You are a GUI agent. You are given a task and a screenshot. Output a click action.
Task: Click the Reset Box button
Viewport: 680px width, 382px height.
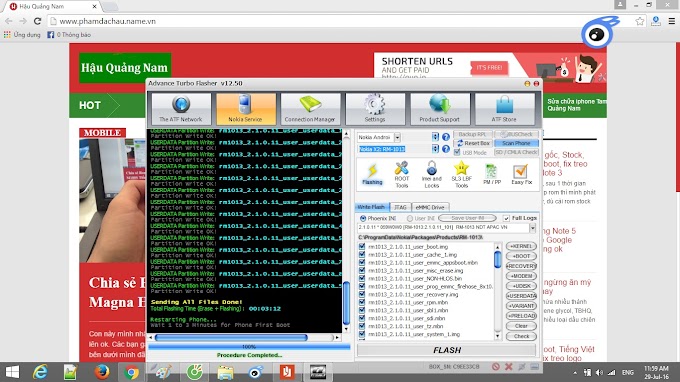click(x=473, y=143)
